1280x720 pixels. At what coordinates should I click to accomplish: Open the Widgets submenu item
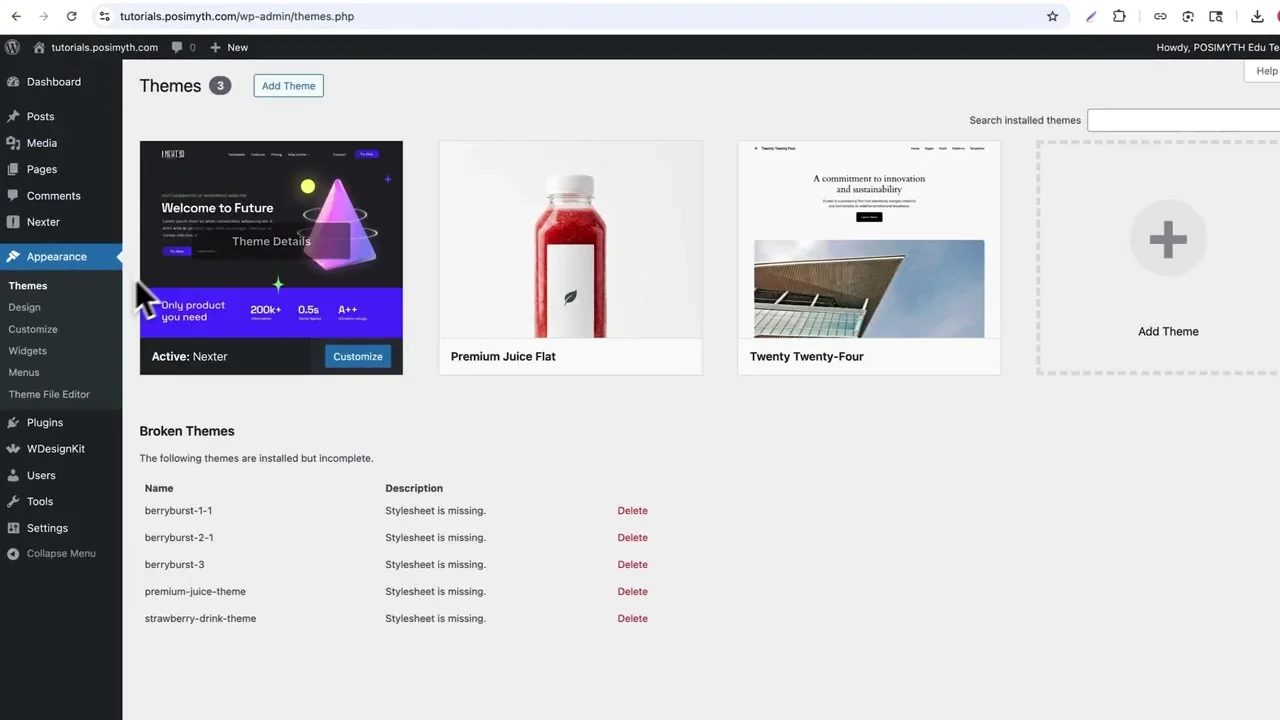pos(28,351)
